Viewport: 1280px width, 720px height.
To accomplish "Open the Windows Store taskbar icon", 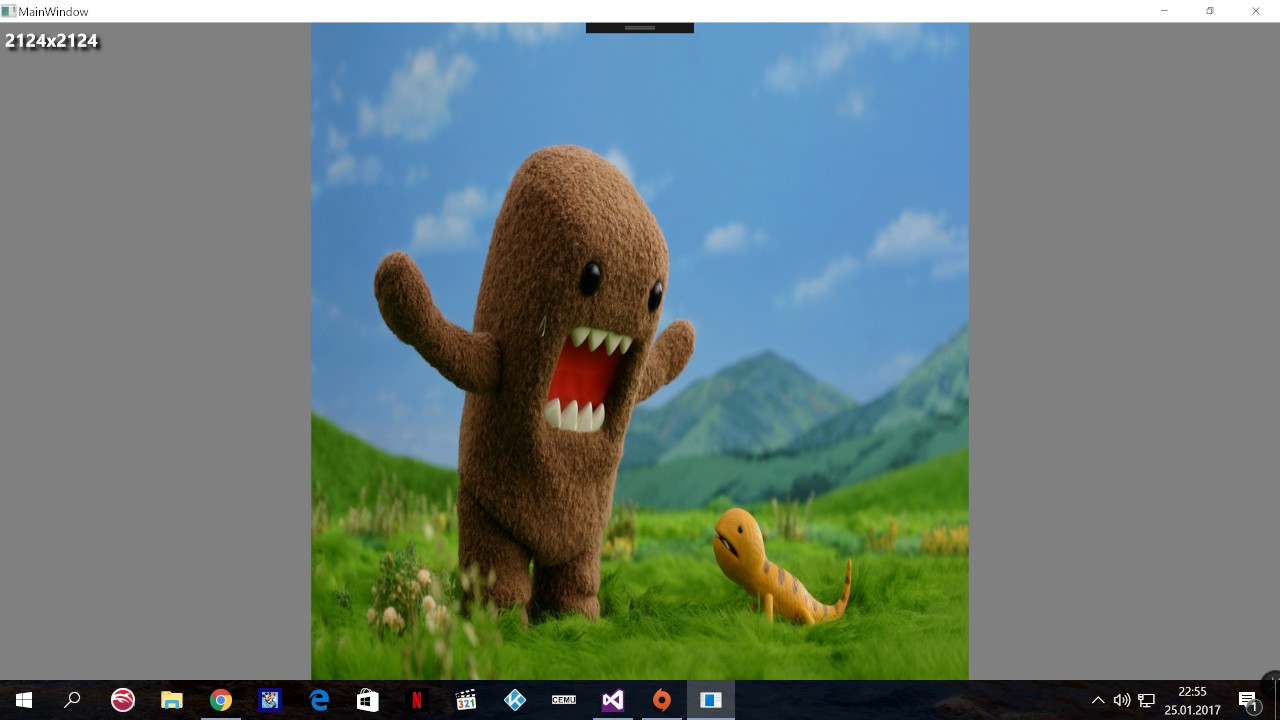I will pos(368,700).
